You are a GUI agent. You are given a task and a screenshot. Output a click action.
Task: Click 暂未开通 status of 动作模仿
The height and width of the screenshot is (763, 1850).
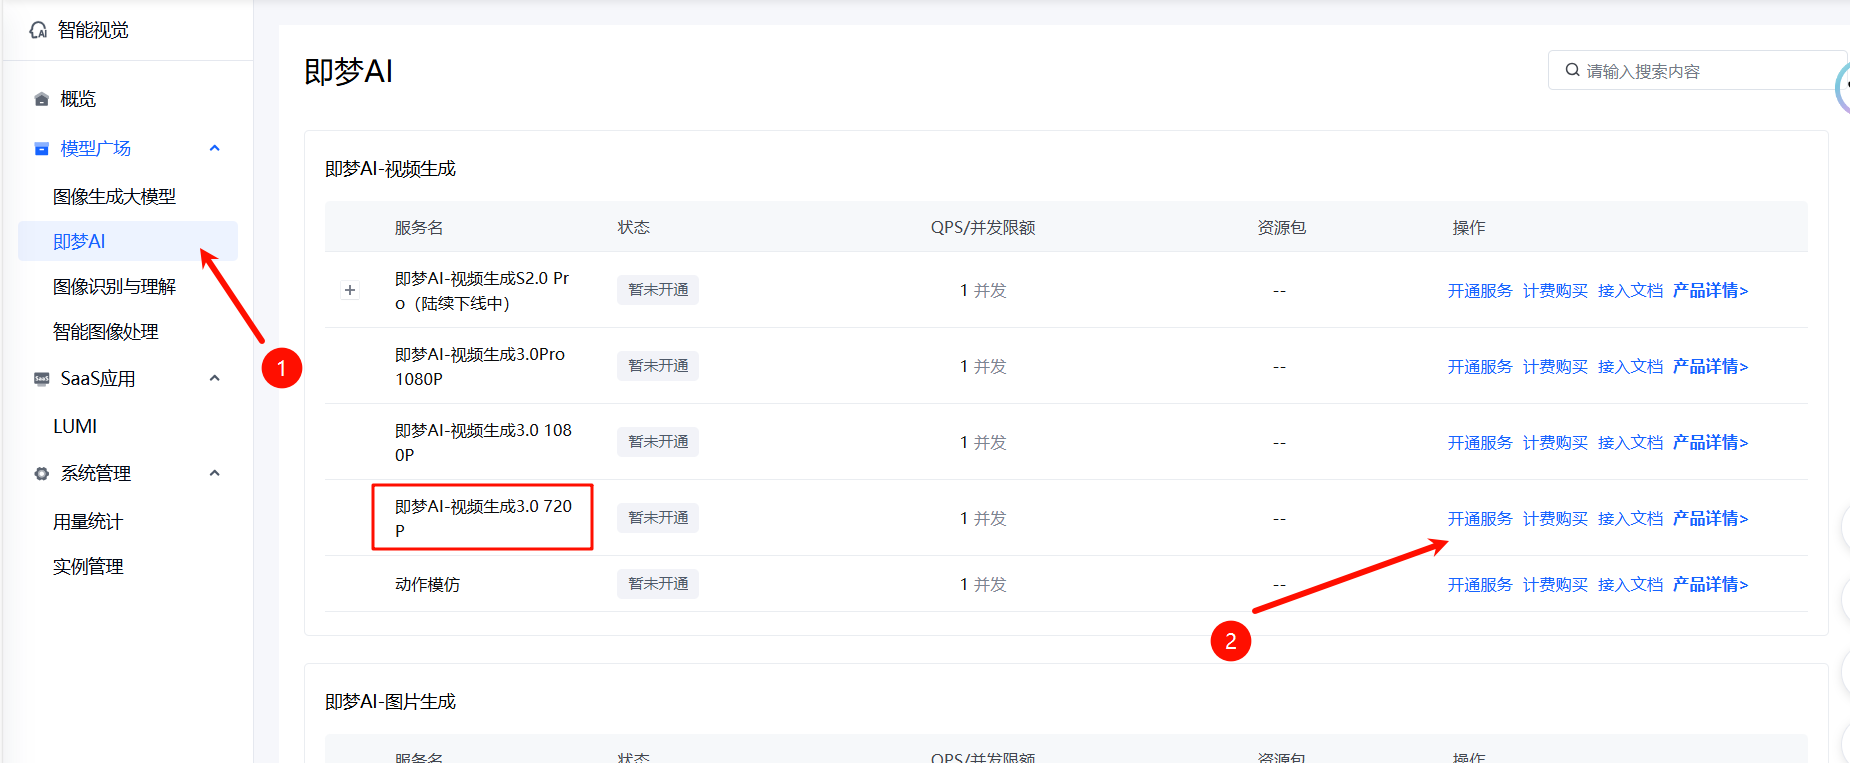(x=658, y=584)
